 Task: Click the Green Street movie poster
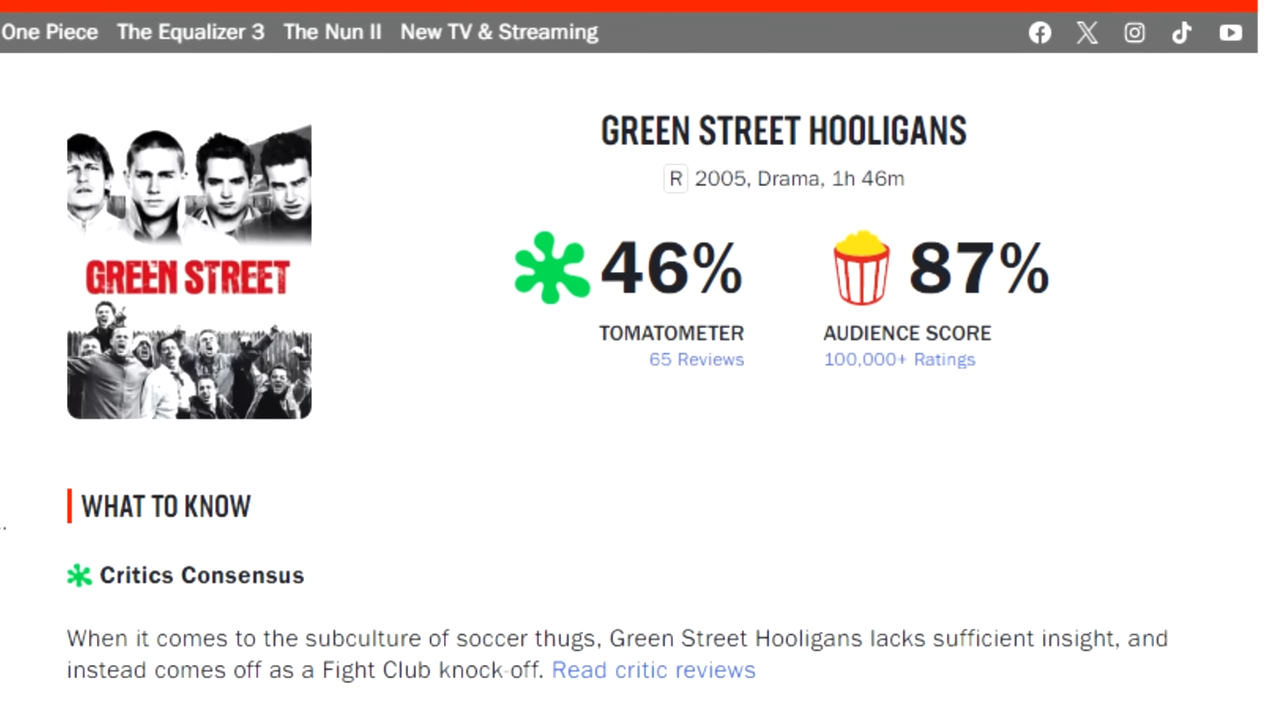(189, 272)
